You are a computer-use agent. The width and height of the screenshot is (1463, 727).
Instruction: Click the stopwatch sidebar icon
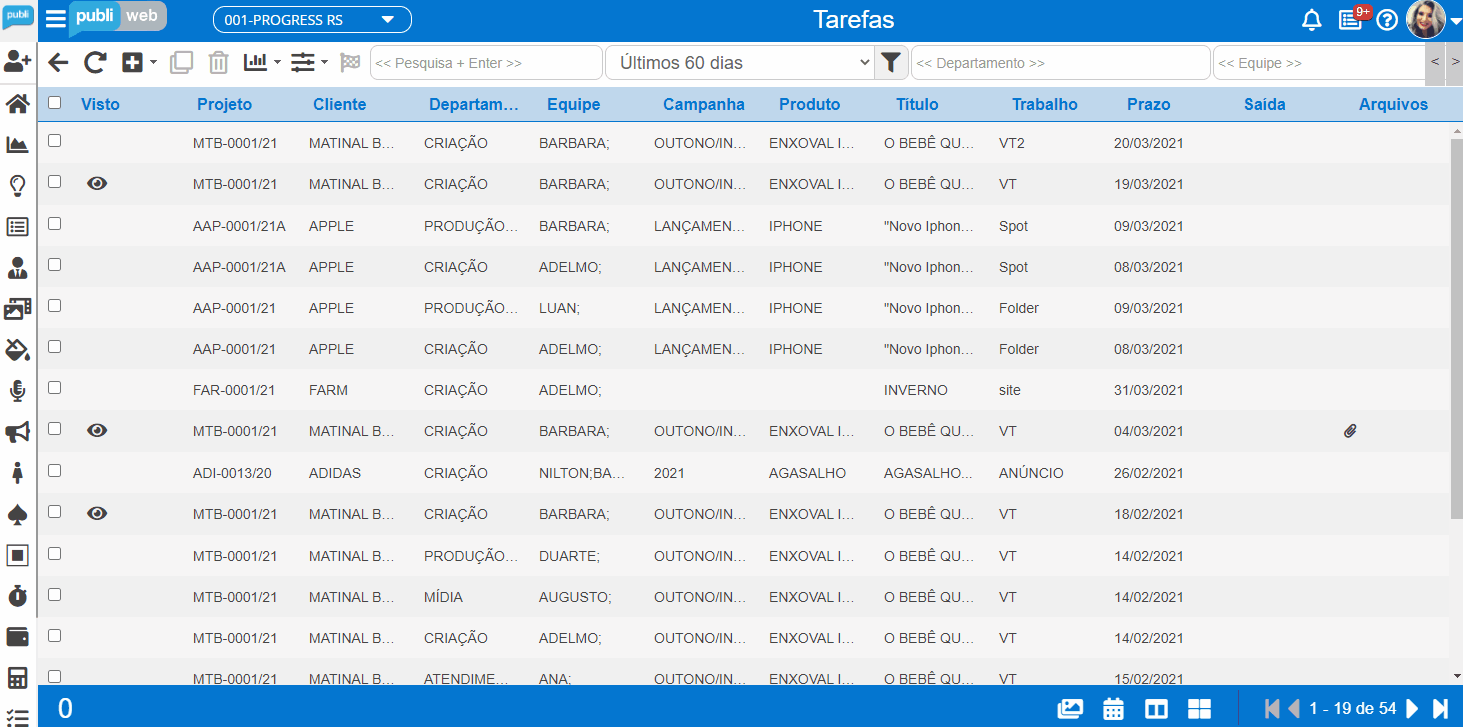pyautogui.click(x=17, y=596)
